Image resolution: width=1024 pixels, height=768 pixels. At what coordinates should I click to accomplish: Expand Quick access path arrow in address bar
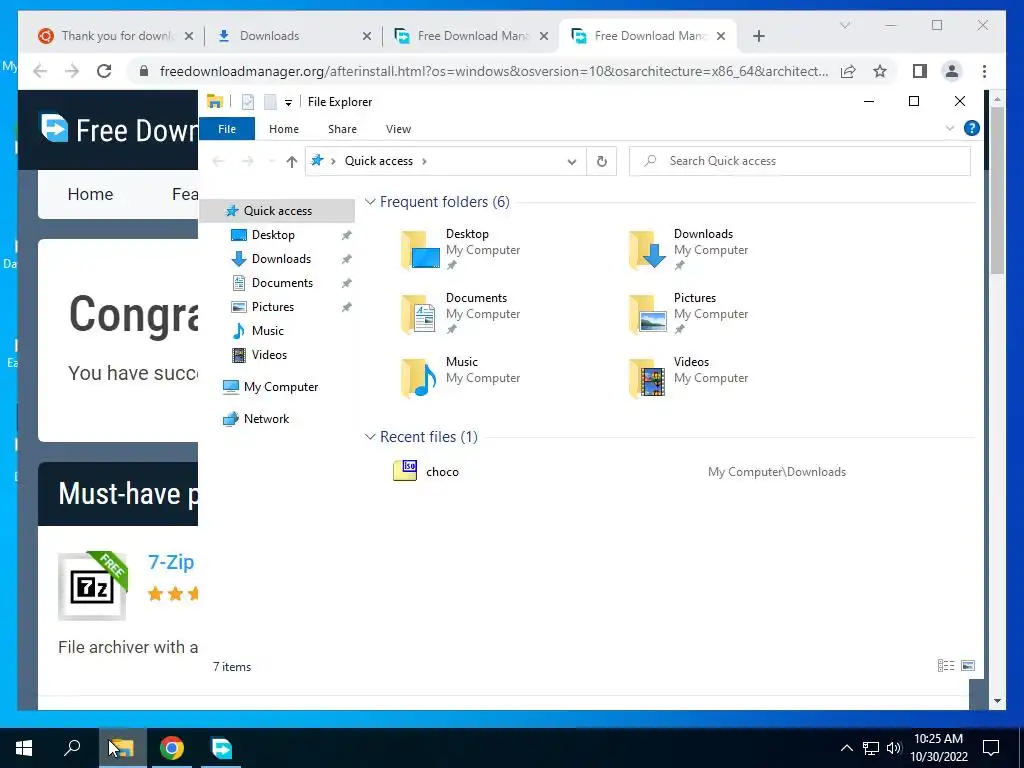[x=424, y=161]
